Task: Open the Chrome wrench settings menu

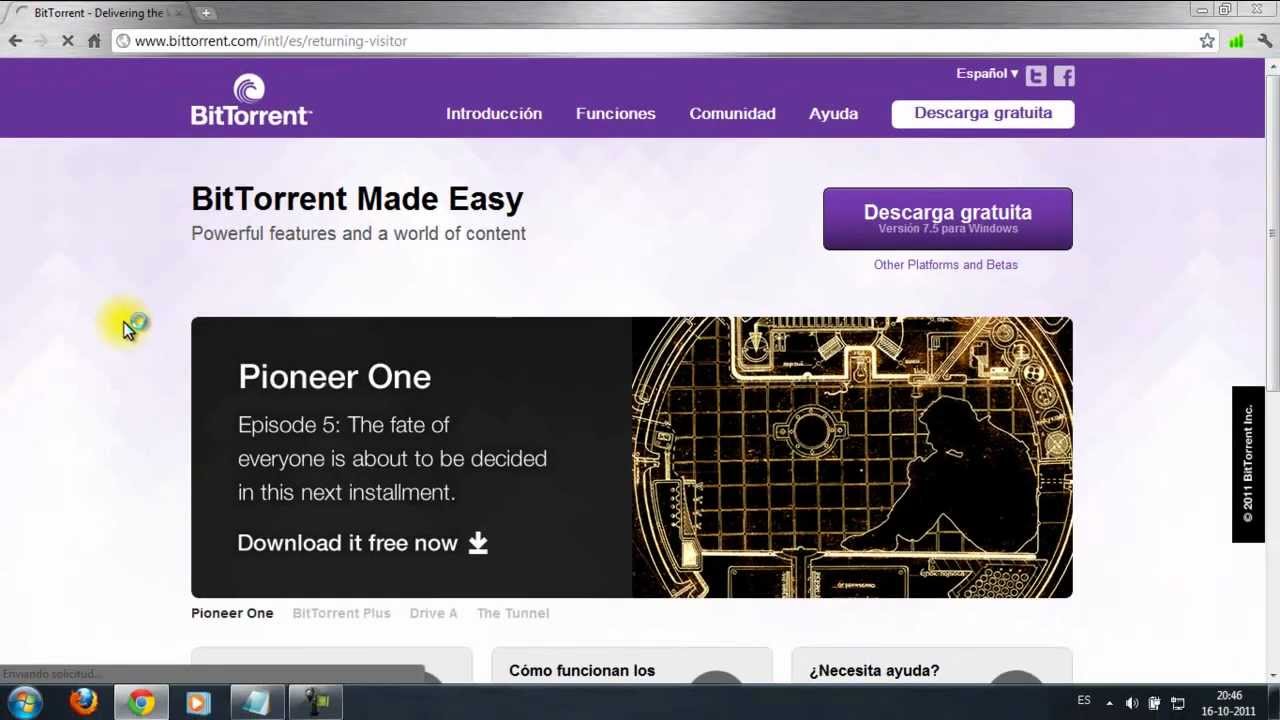Action: 1265,41
